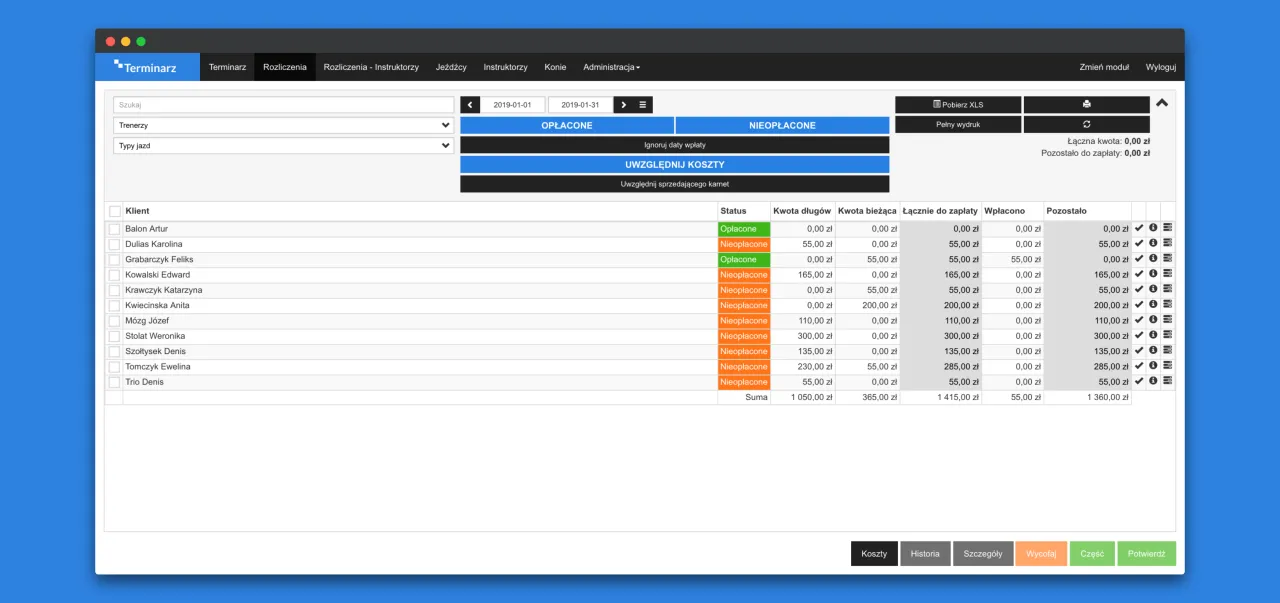Open the info icon on Dulias Karolina's row

1153,243
